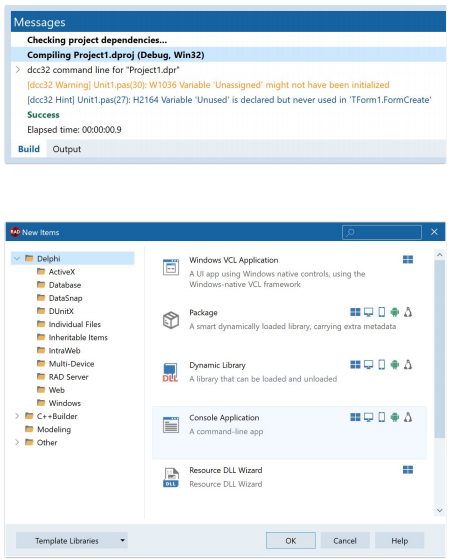Select the Build tab

click(x=29, y=149)
